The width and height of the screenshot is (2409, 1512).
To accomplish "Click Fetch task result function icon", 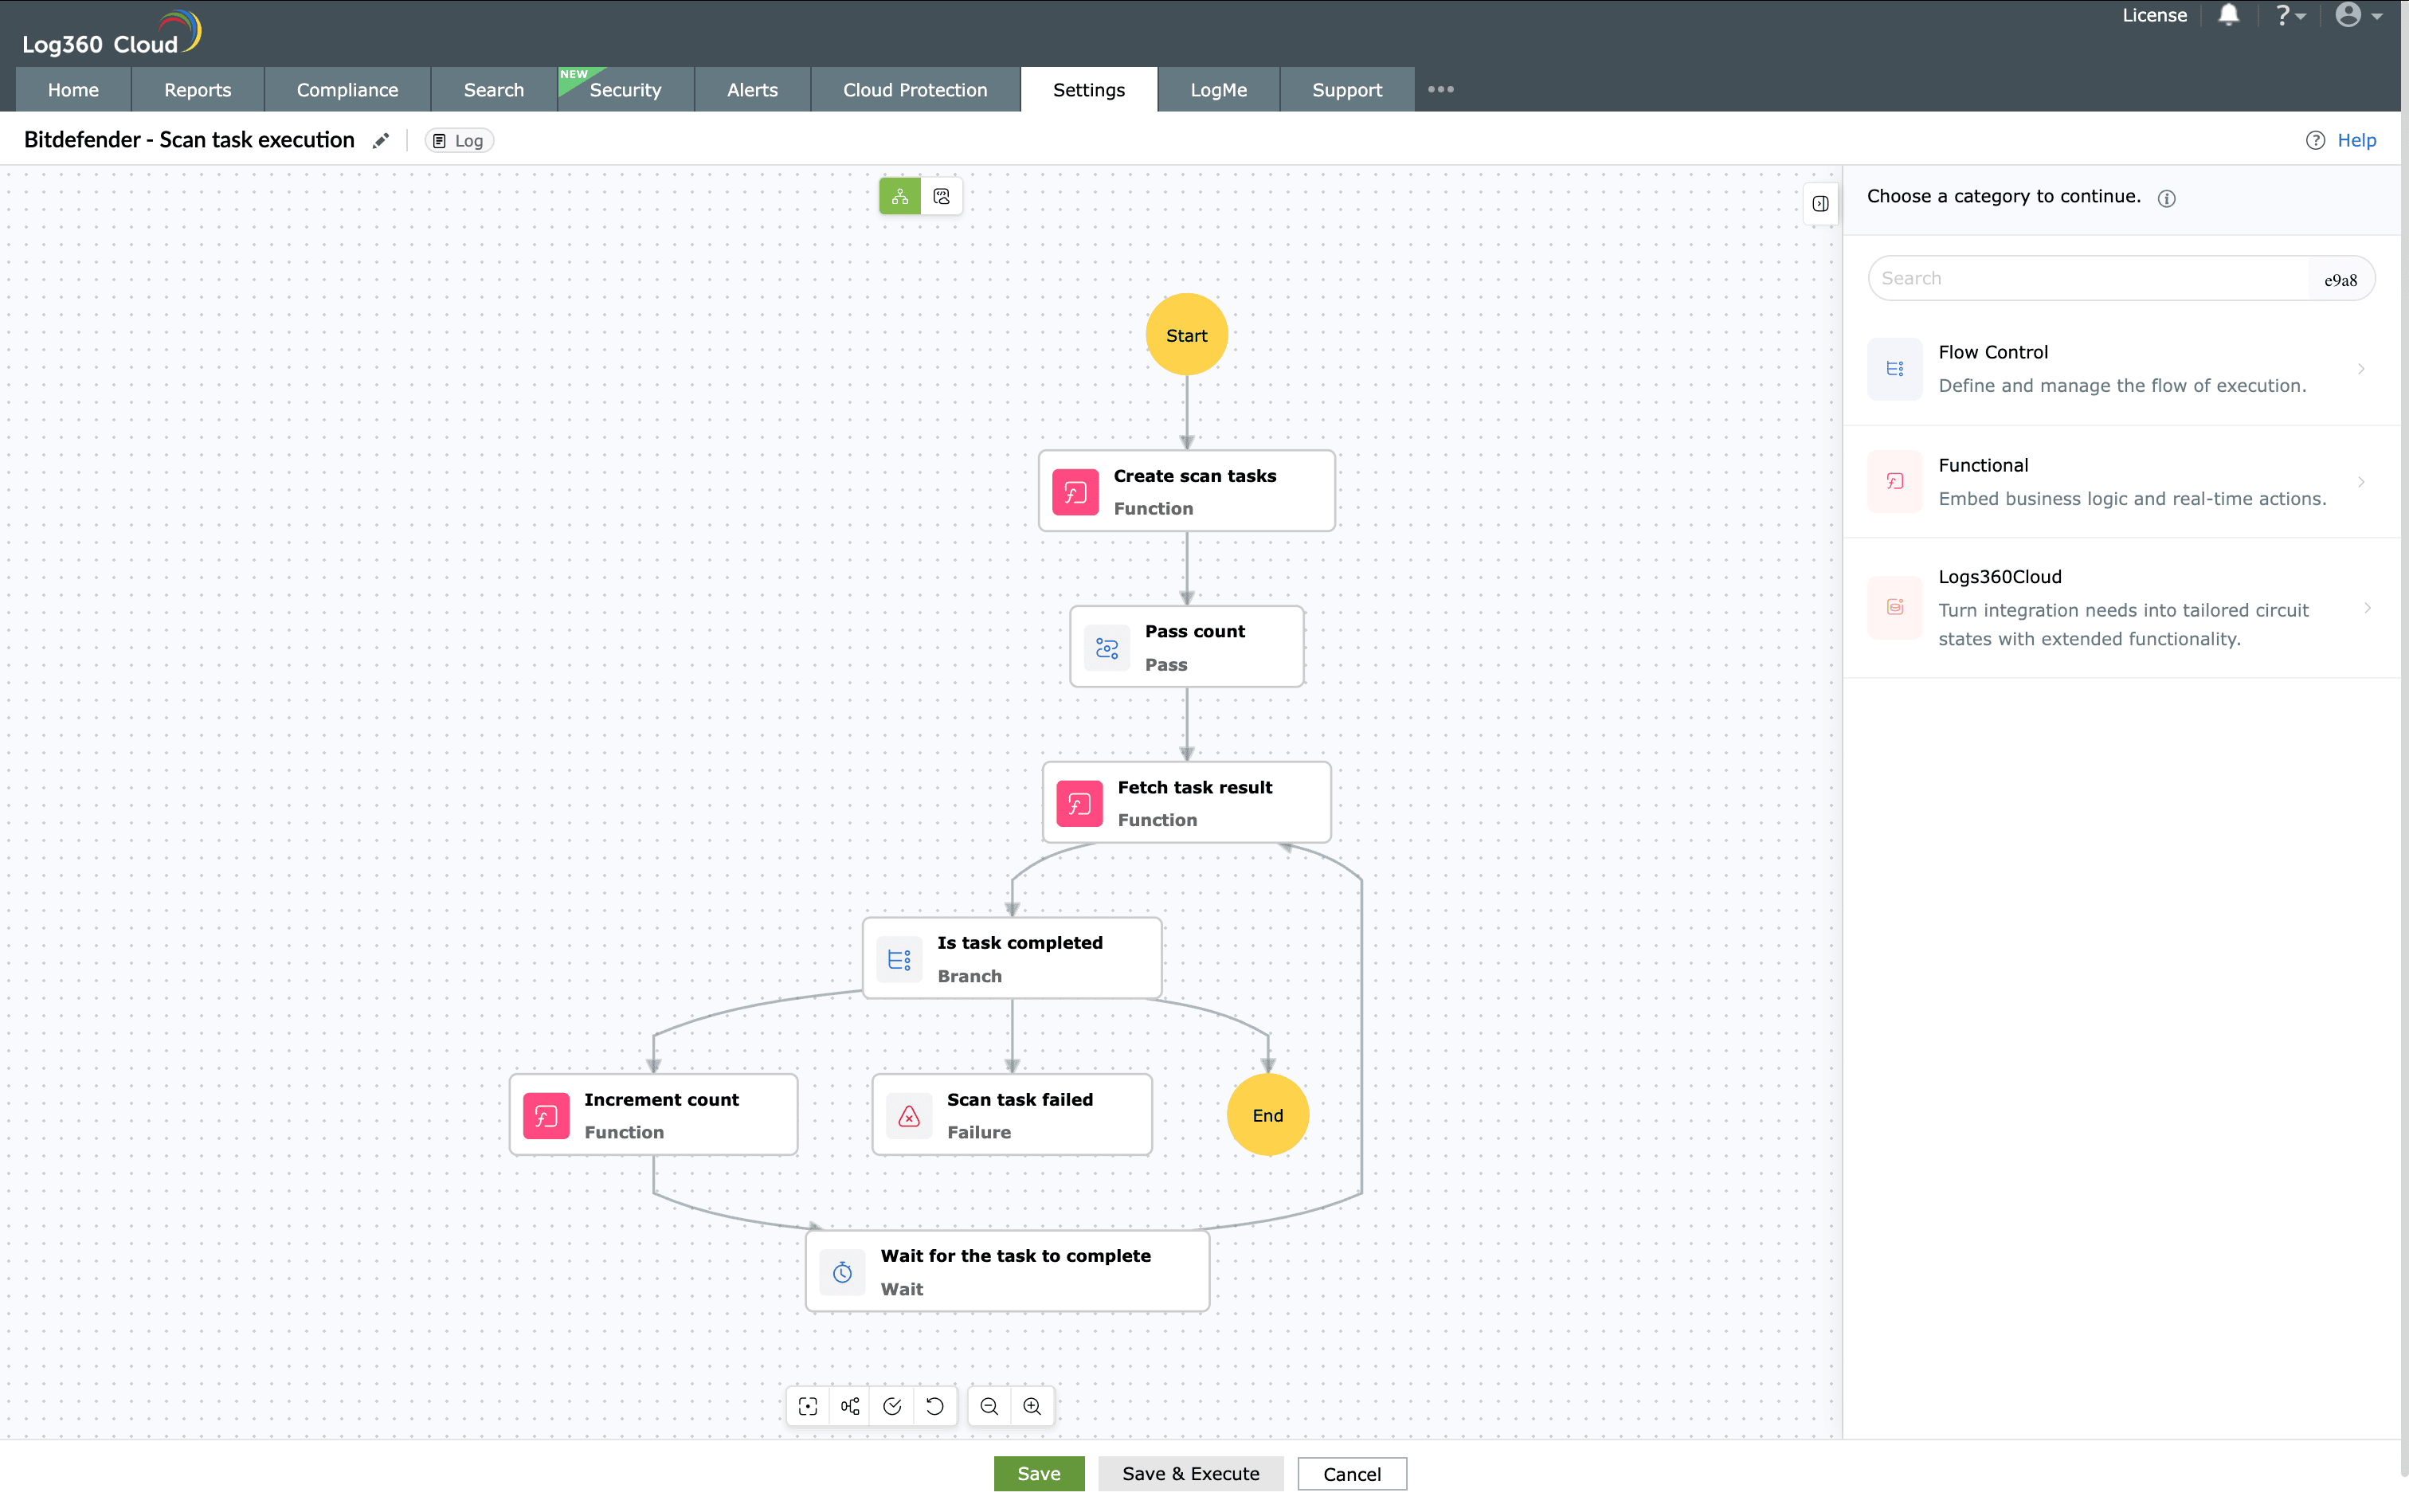I will [1079, 804].
